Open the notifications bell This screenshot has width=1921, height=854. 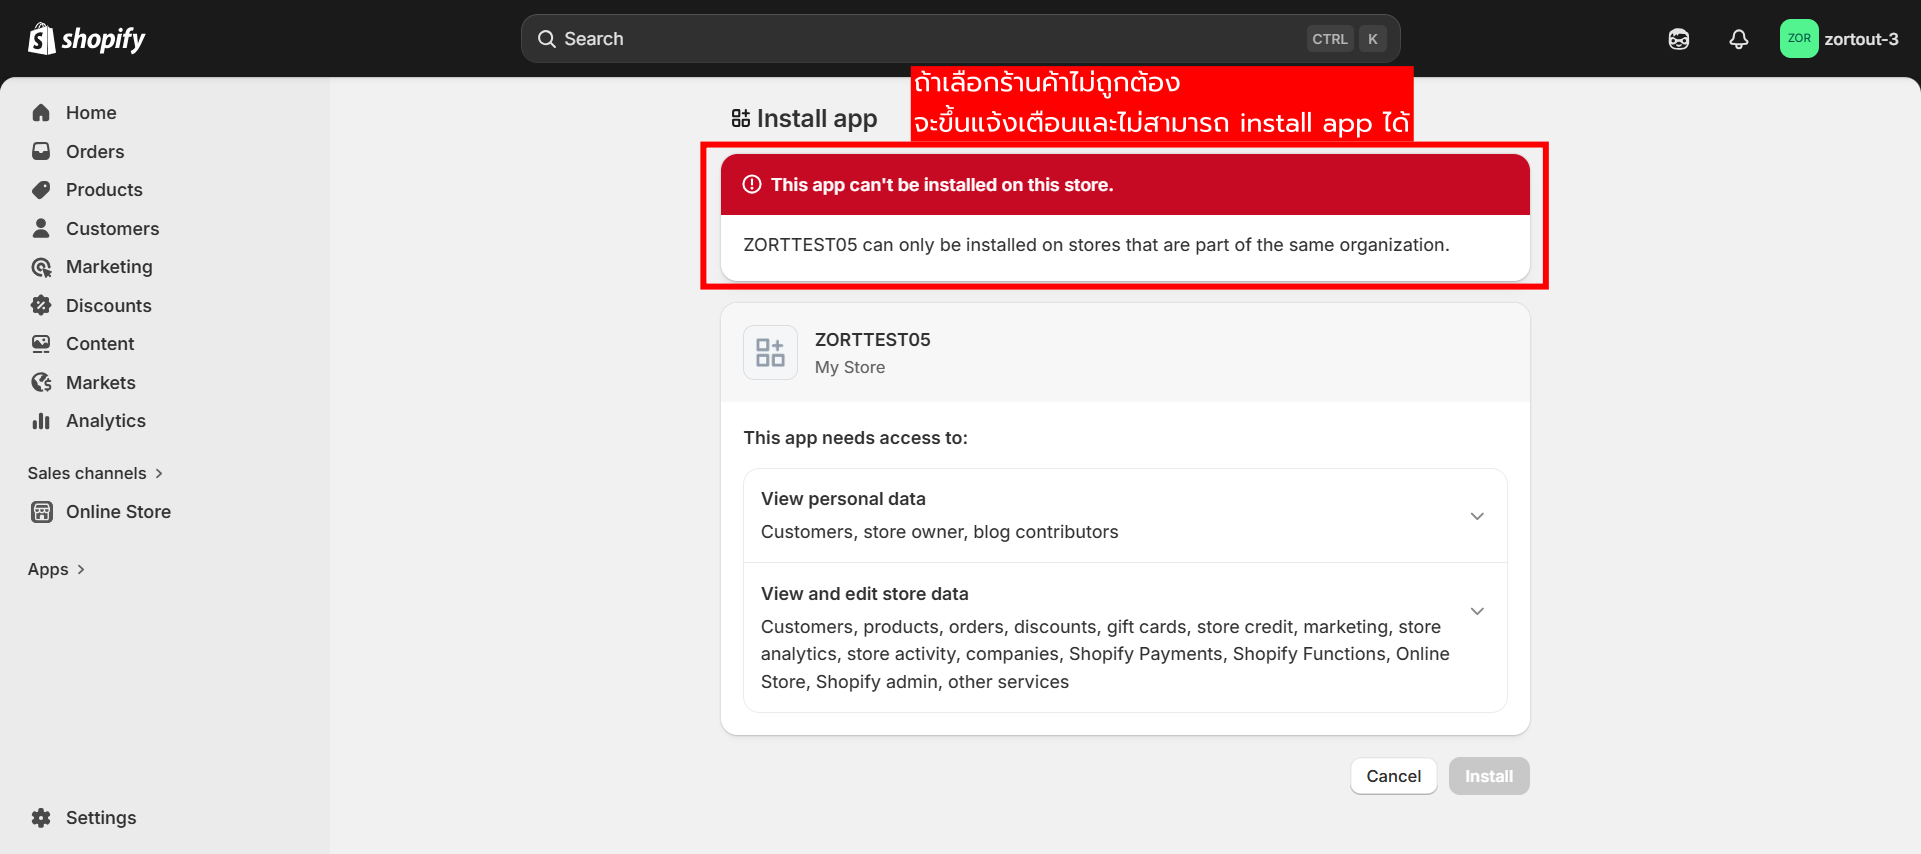click(x=1738, y=39)
